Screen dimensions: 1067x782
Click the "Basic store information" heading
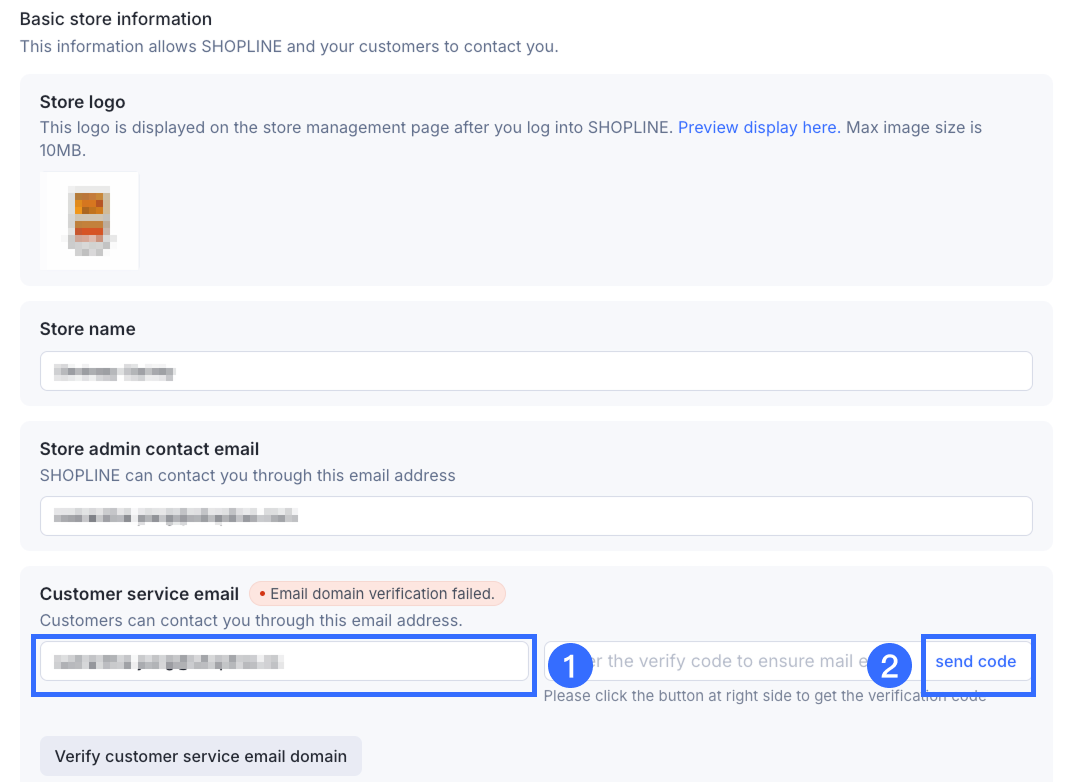coord(116,19)
